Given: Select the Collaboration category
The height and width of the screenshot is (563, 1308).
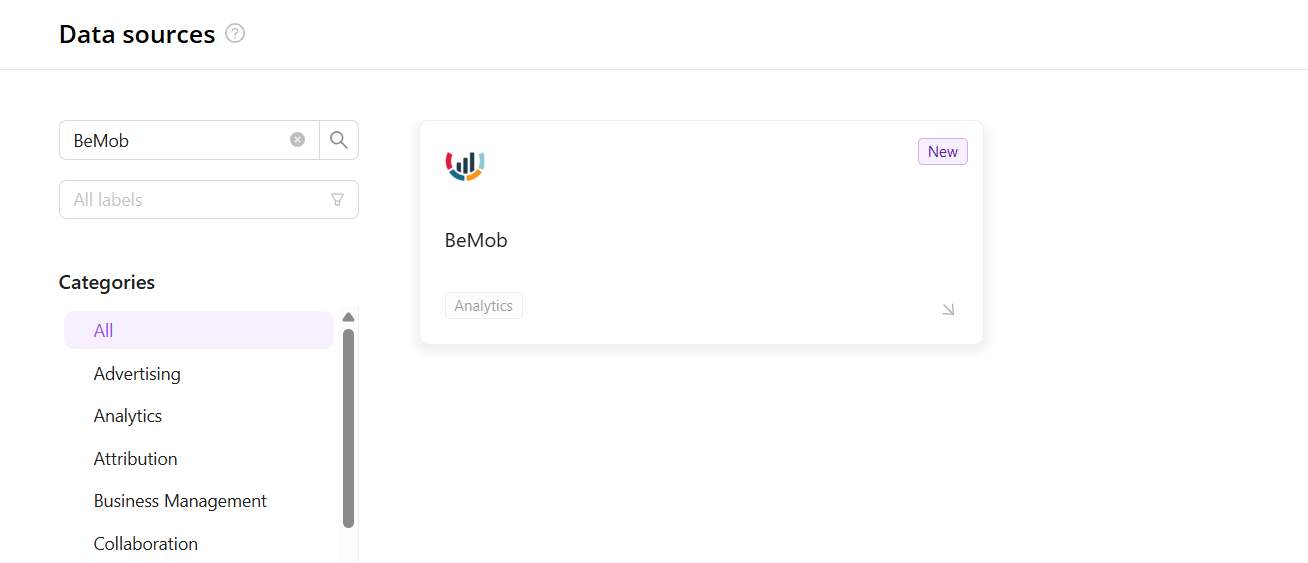Looking at the screenshot, I should (146, 544).
